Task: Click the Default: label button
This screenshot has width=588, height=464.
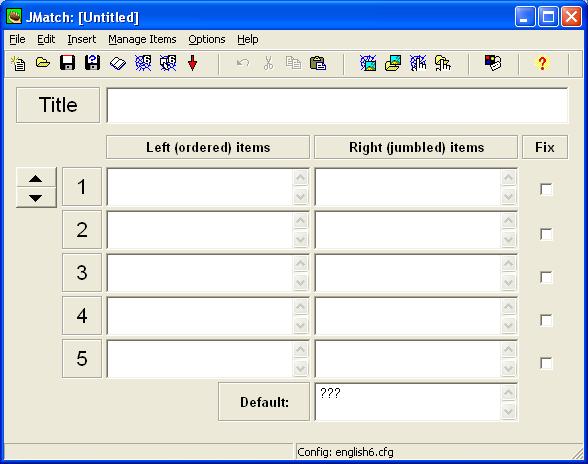Action: pos(264,402)
